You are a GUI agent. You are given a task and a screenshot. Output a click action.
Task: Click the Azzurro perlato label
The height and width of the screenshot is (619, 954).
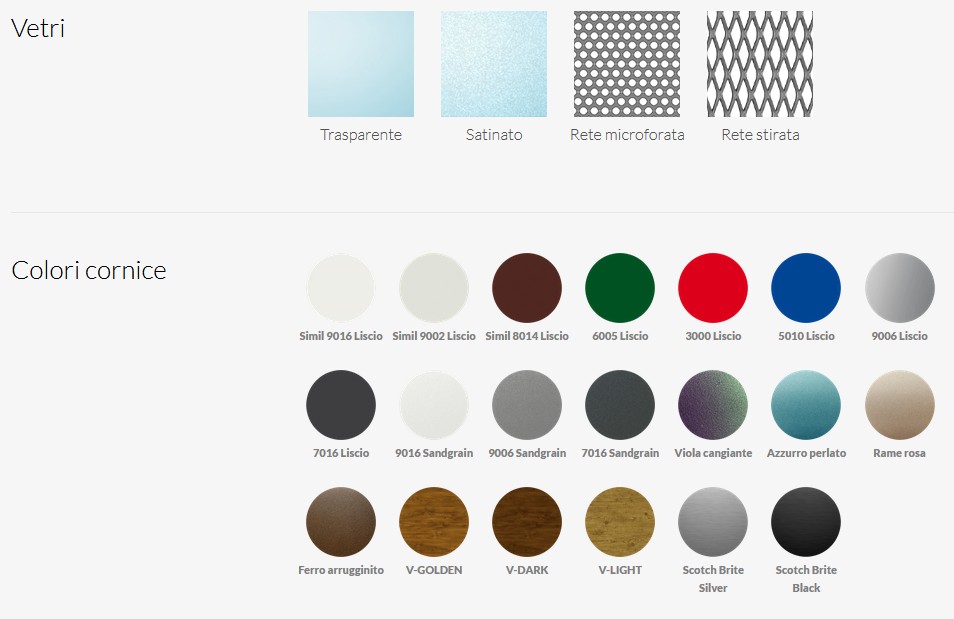(806, 453)
